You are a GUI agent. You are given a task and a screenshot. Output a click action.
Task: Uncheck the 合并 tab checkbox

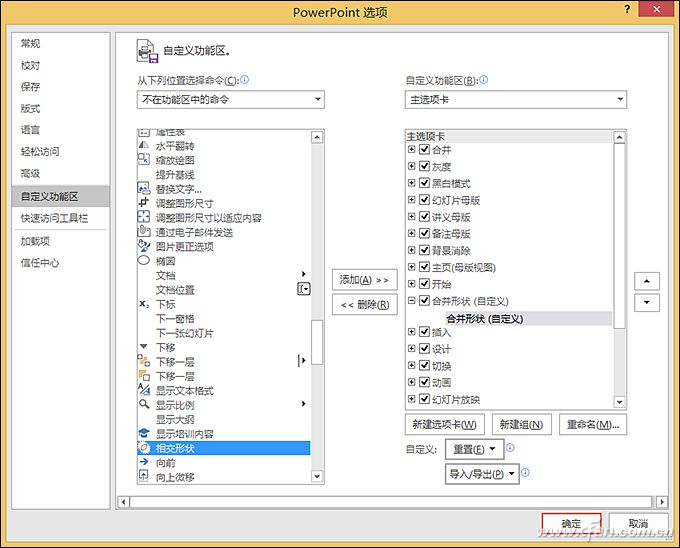(425, 150)
